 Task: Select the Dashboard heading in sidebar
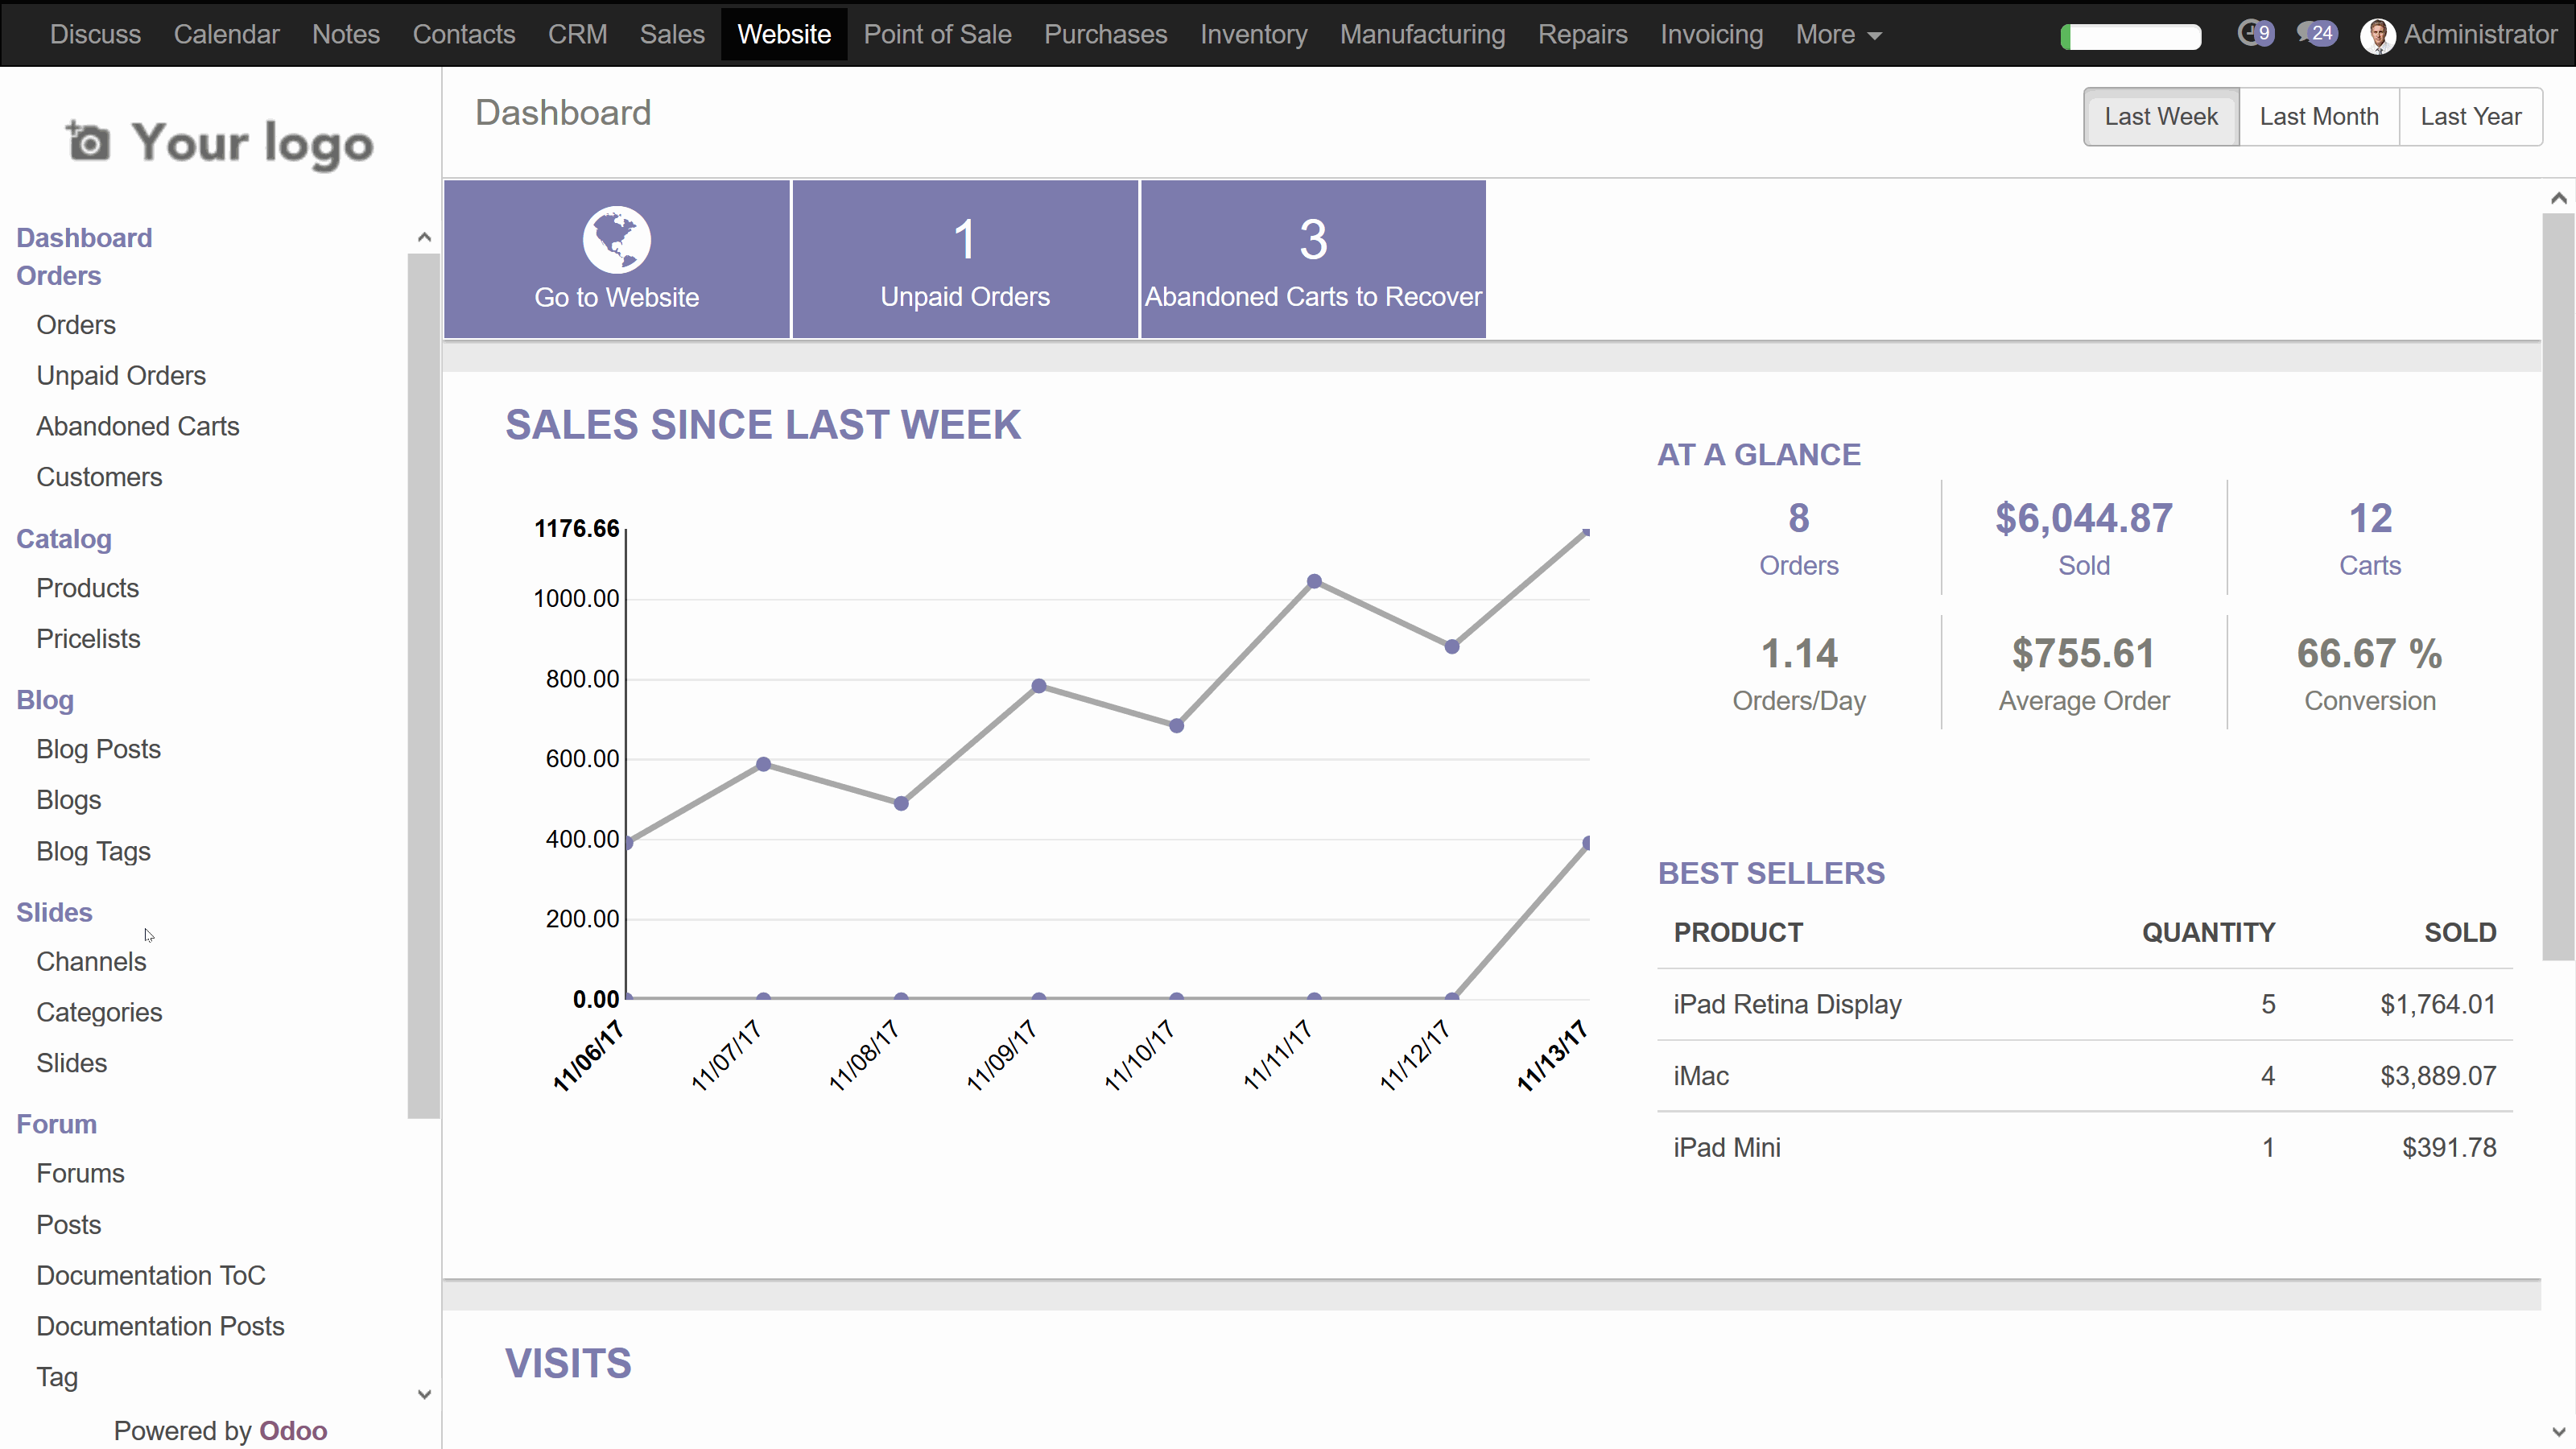[84, 237]
